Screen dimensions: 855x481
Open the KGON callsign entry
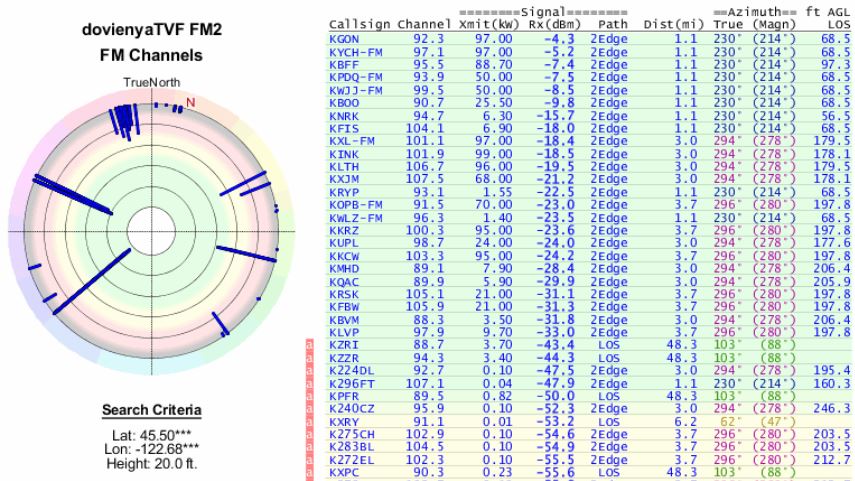coord(341,37)
